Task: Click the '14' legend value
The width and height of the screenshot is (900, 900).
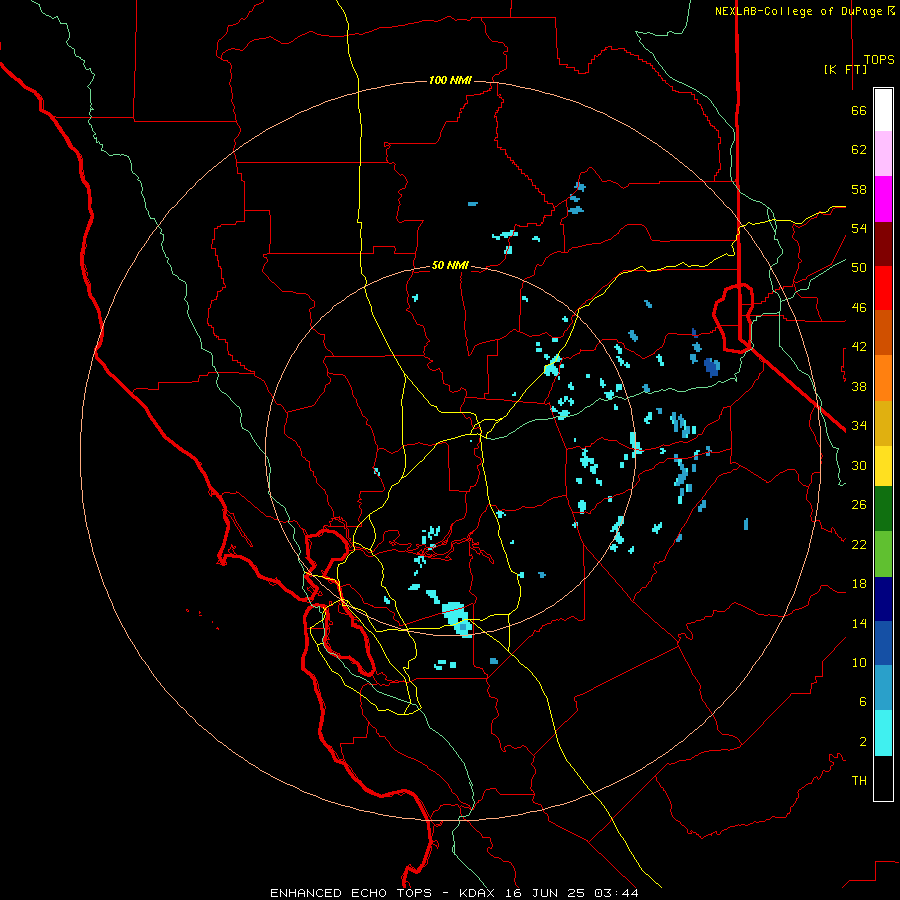Action: click(x=859, y=623)
